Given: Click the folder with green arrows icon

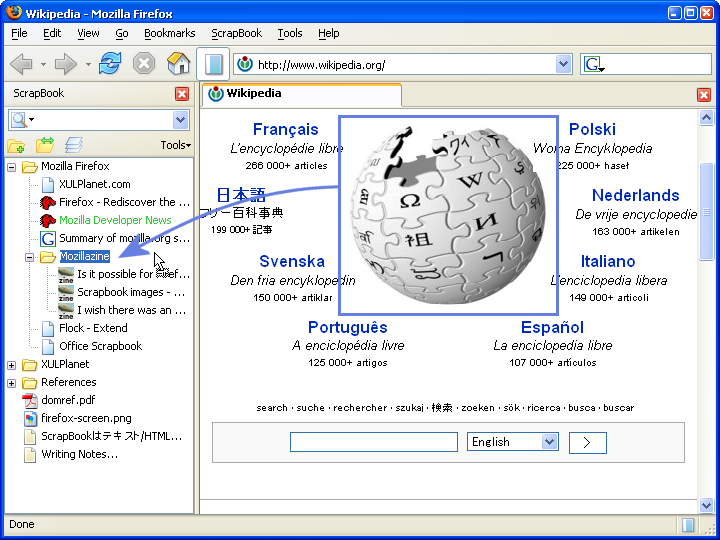Looking at the screenshot, I should click(45, 145).
